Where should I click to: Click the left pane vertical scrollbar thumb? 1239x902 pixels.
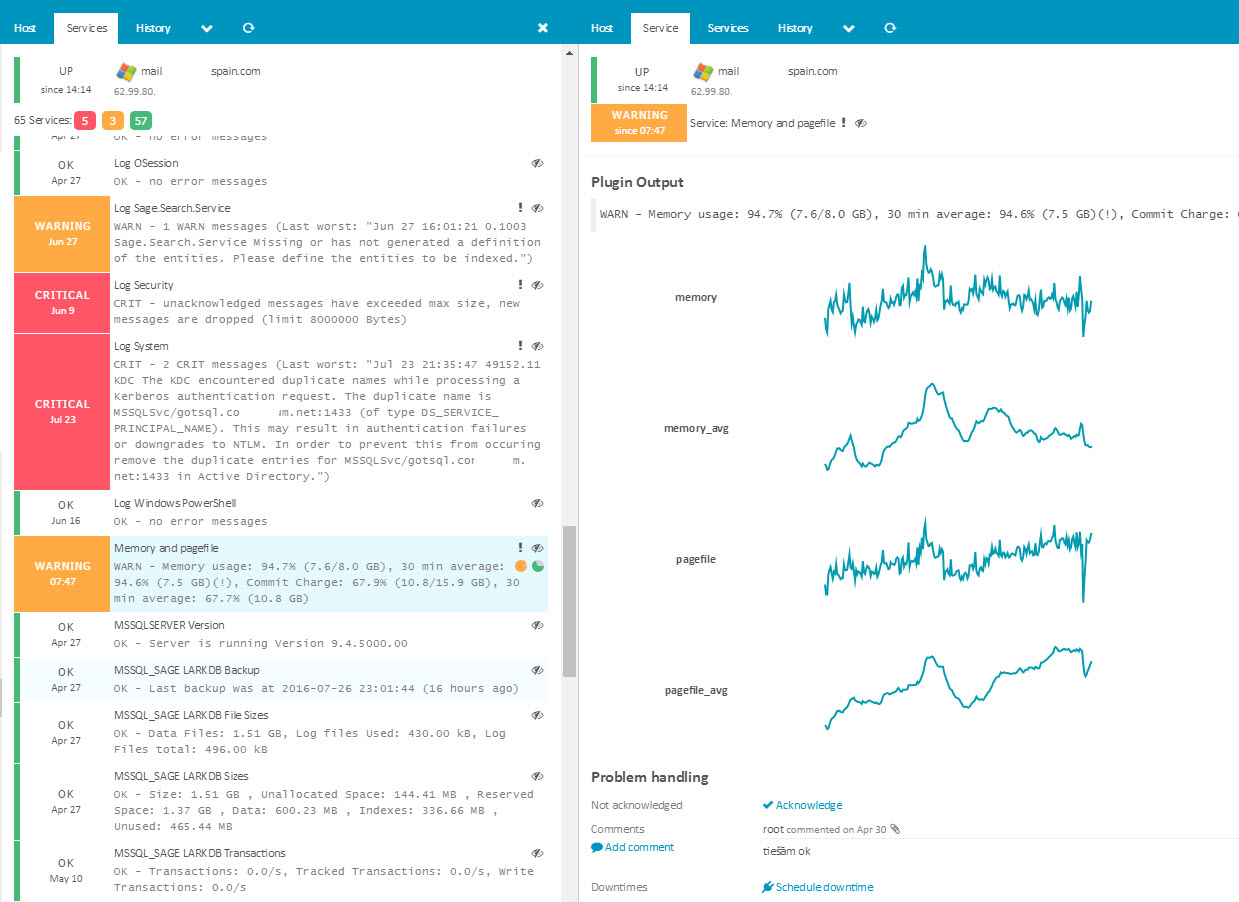(569, 602)
